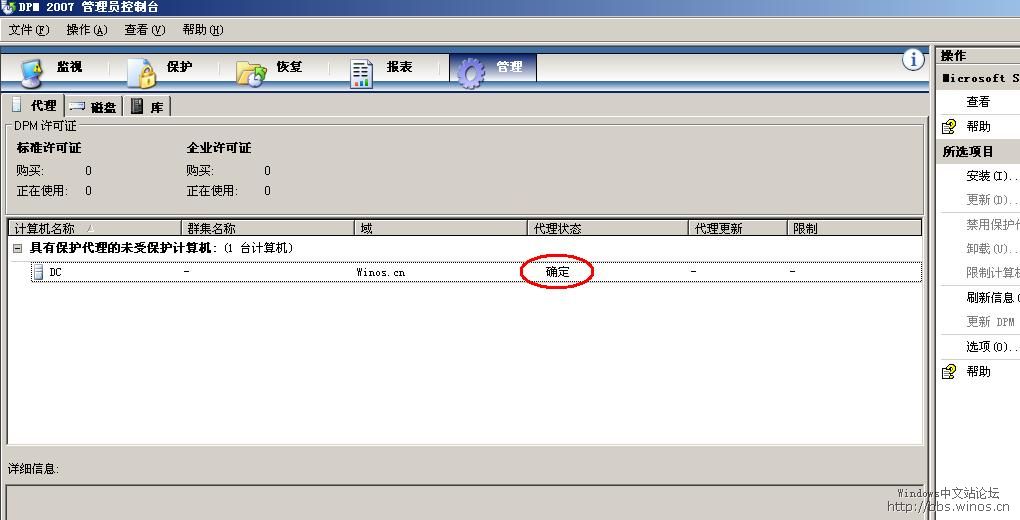Collapse the unprotected computers group
The image size is (1020, 520).
coord(17,248)
